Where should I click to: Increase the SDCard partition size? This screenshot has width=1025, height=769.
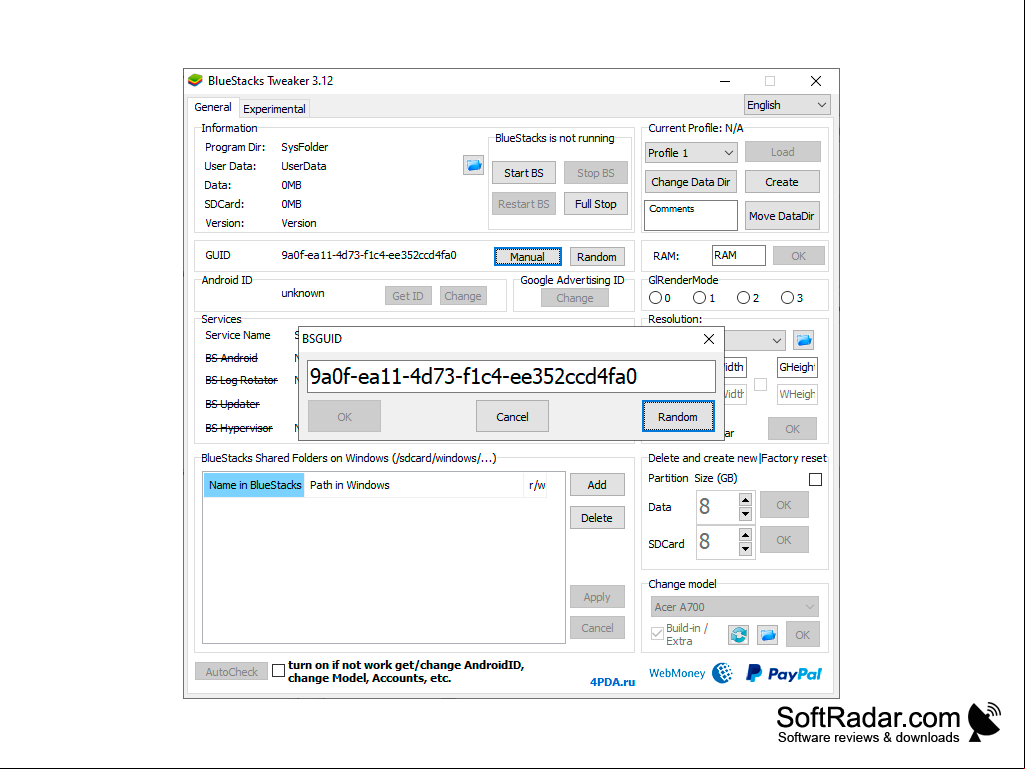[x=745, y=535]
